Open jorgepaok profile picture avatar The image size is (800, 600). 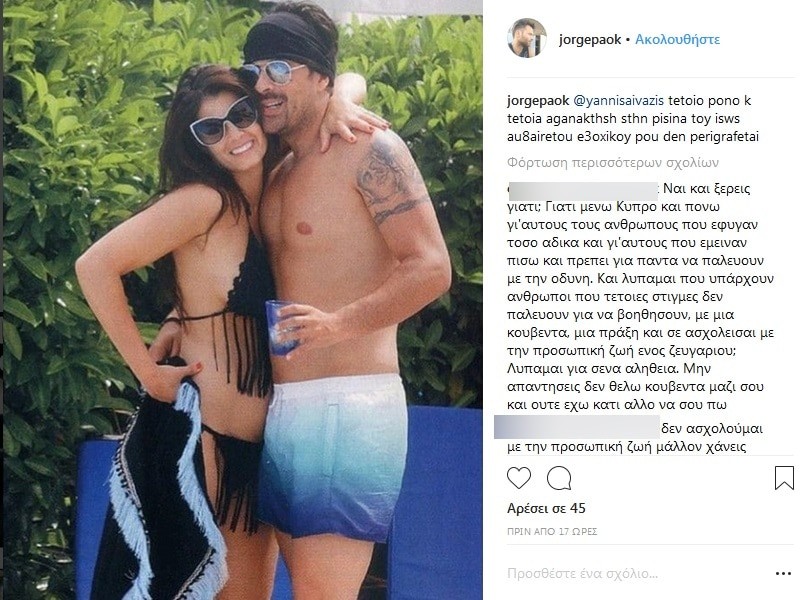click(527, 39)
